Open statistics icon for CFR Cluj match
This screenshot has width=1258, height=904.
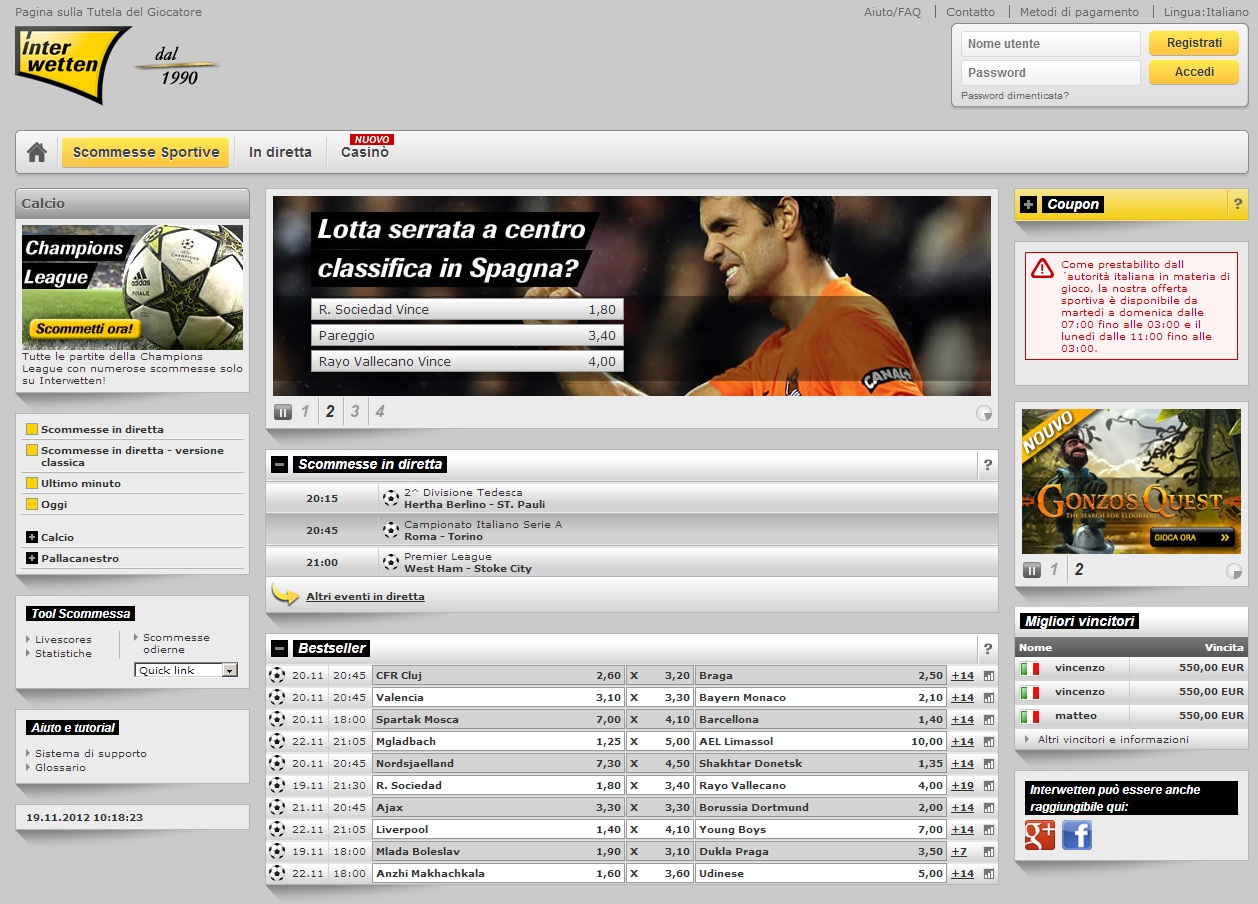pyautogui.click(x=989, y=676)
